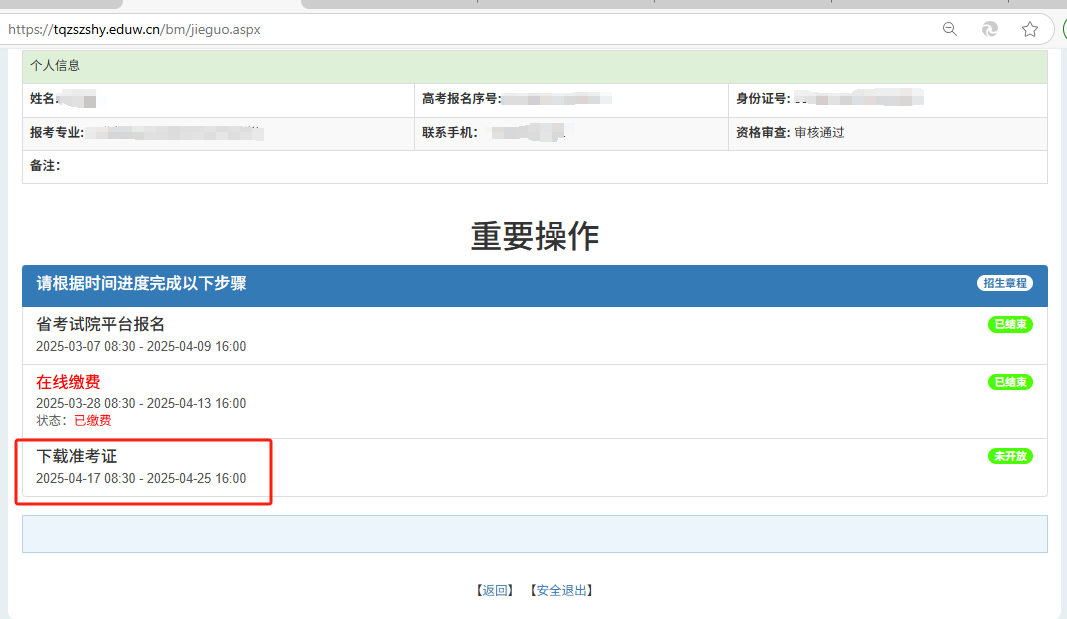Click the 个人信息 section header
The width and height of the screenshot is (1067, 619).
535,66
